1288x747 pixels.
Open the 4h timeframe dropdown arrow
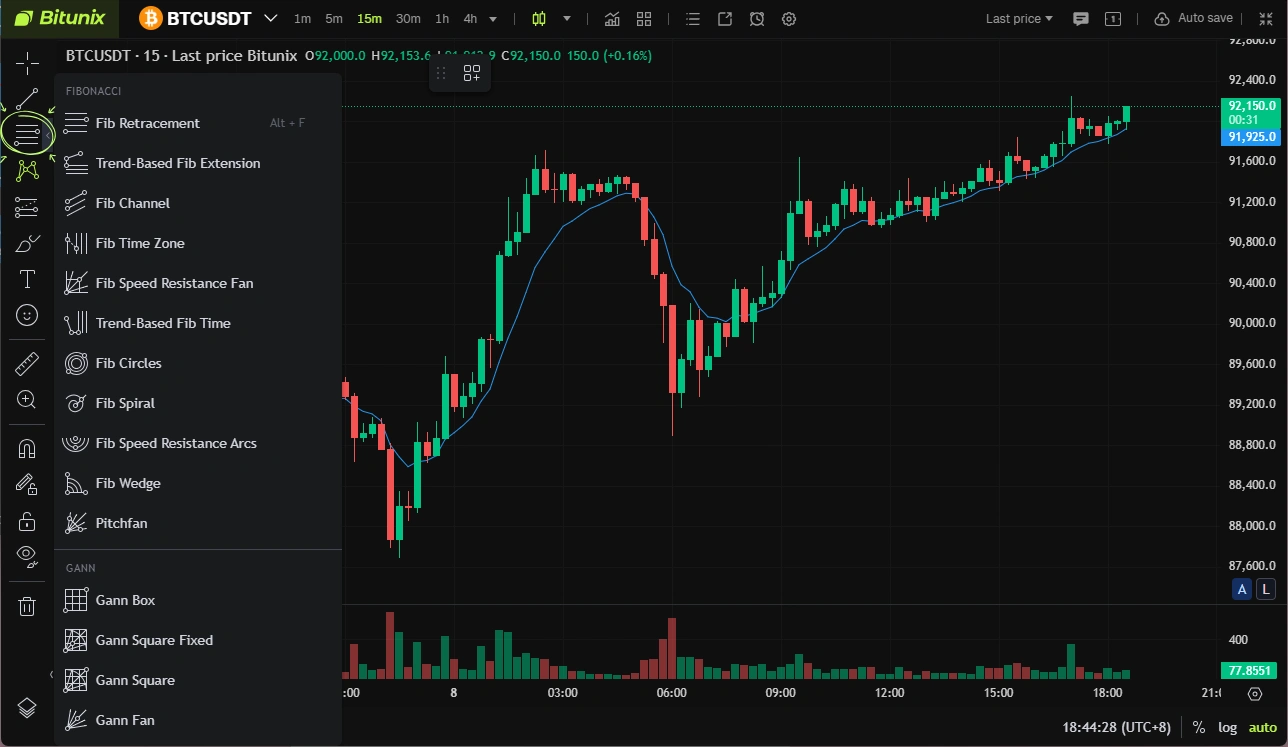pyautogui.click(x=493, y=19)
